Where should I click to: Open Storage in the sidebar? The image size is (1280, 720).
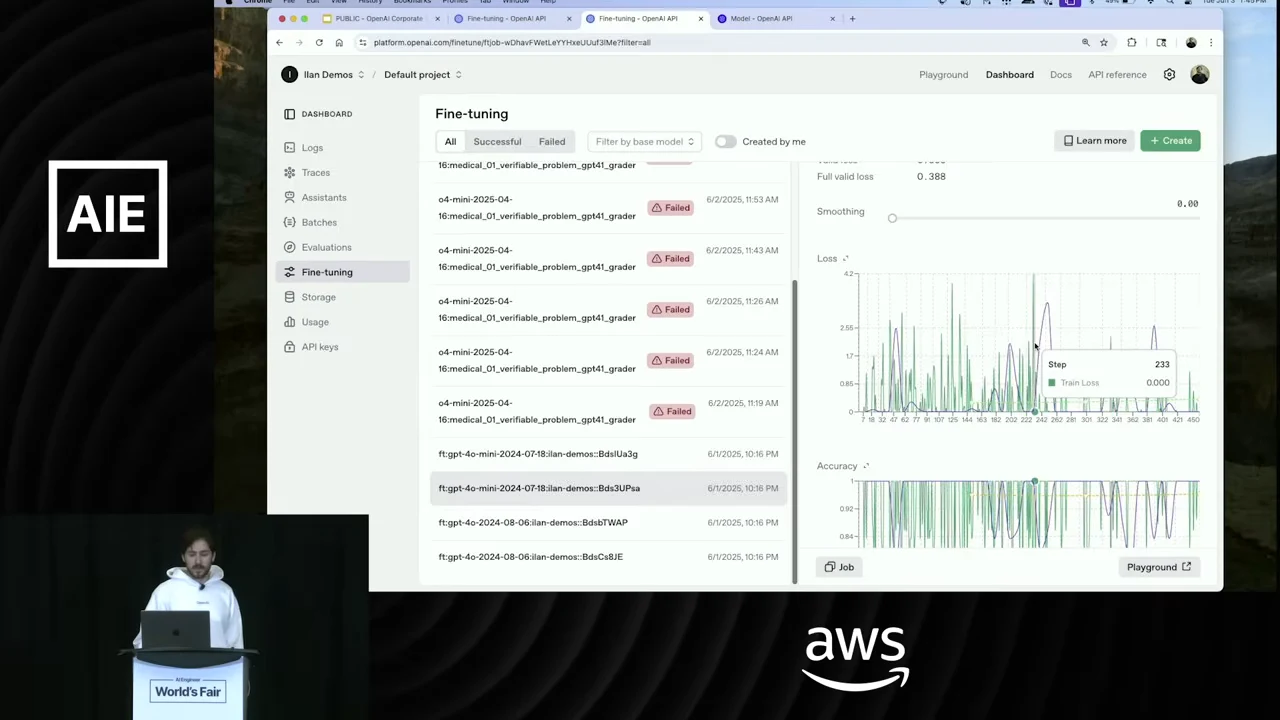point(318,297)
